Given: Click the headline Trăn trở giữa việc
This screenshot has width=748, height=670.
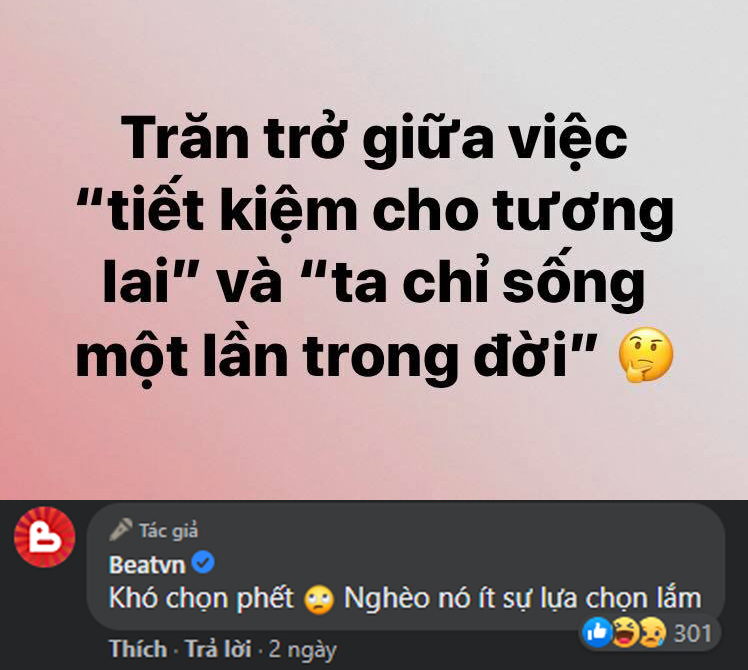Looking at the screenshot, I should click(374, 139).
